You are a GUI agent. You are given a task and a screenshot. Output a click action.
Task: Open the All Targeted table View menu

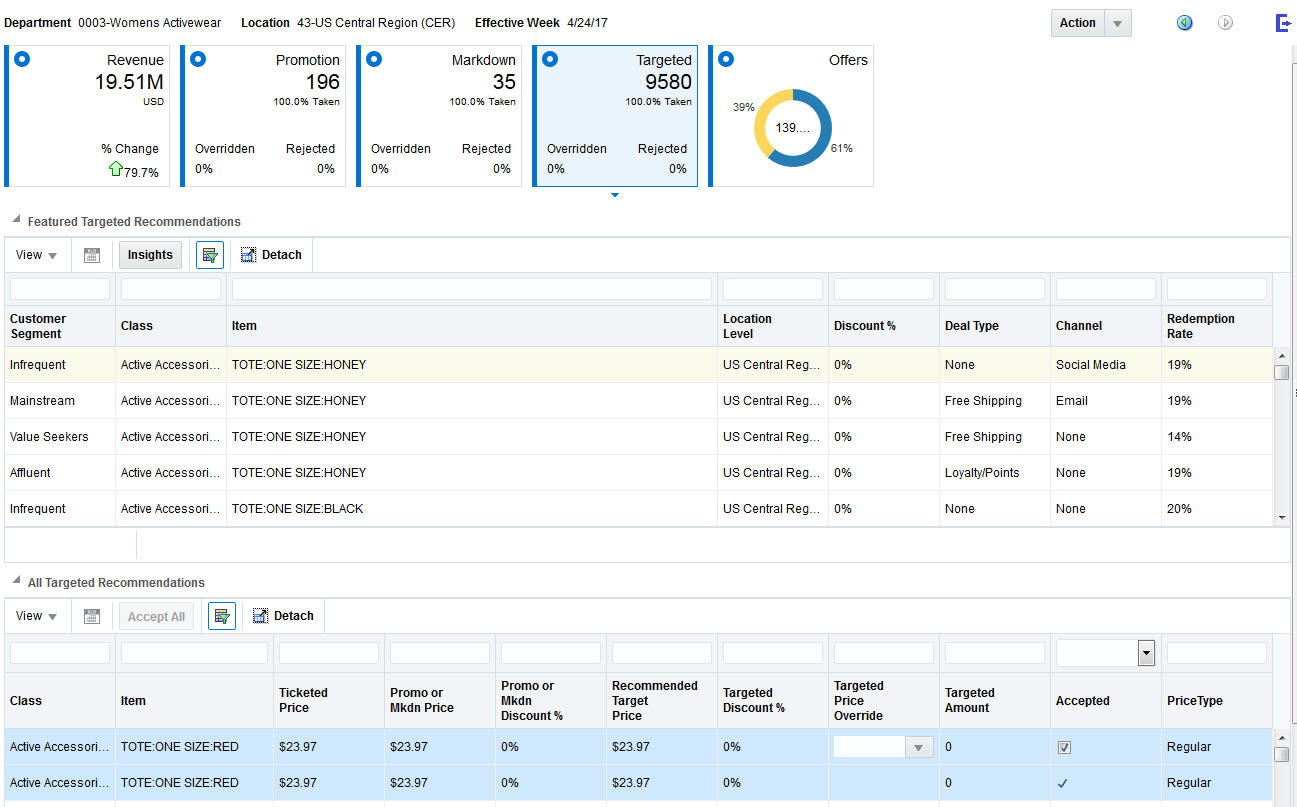[37, 616]
